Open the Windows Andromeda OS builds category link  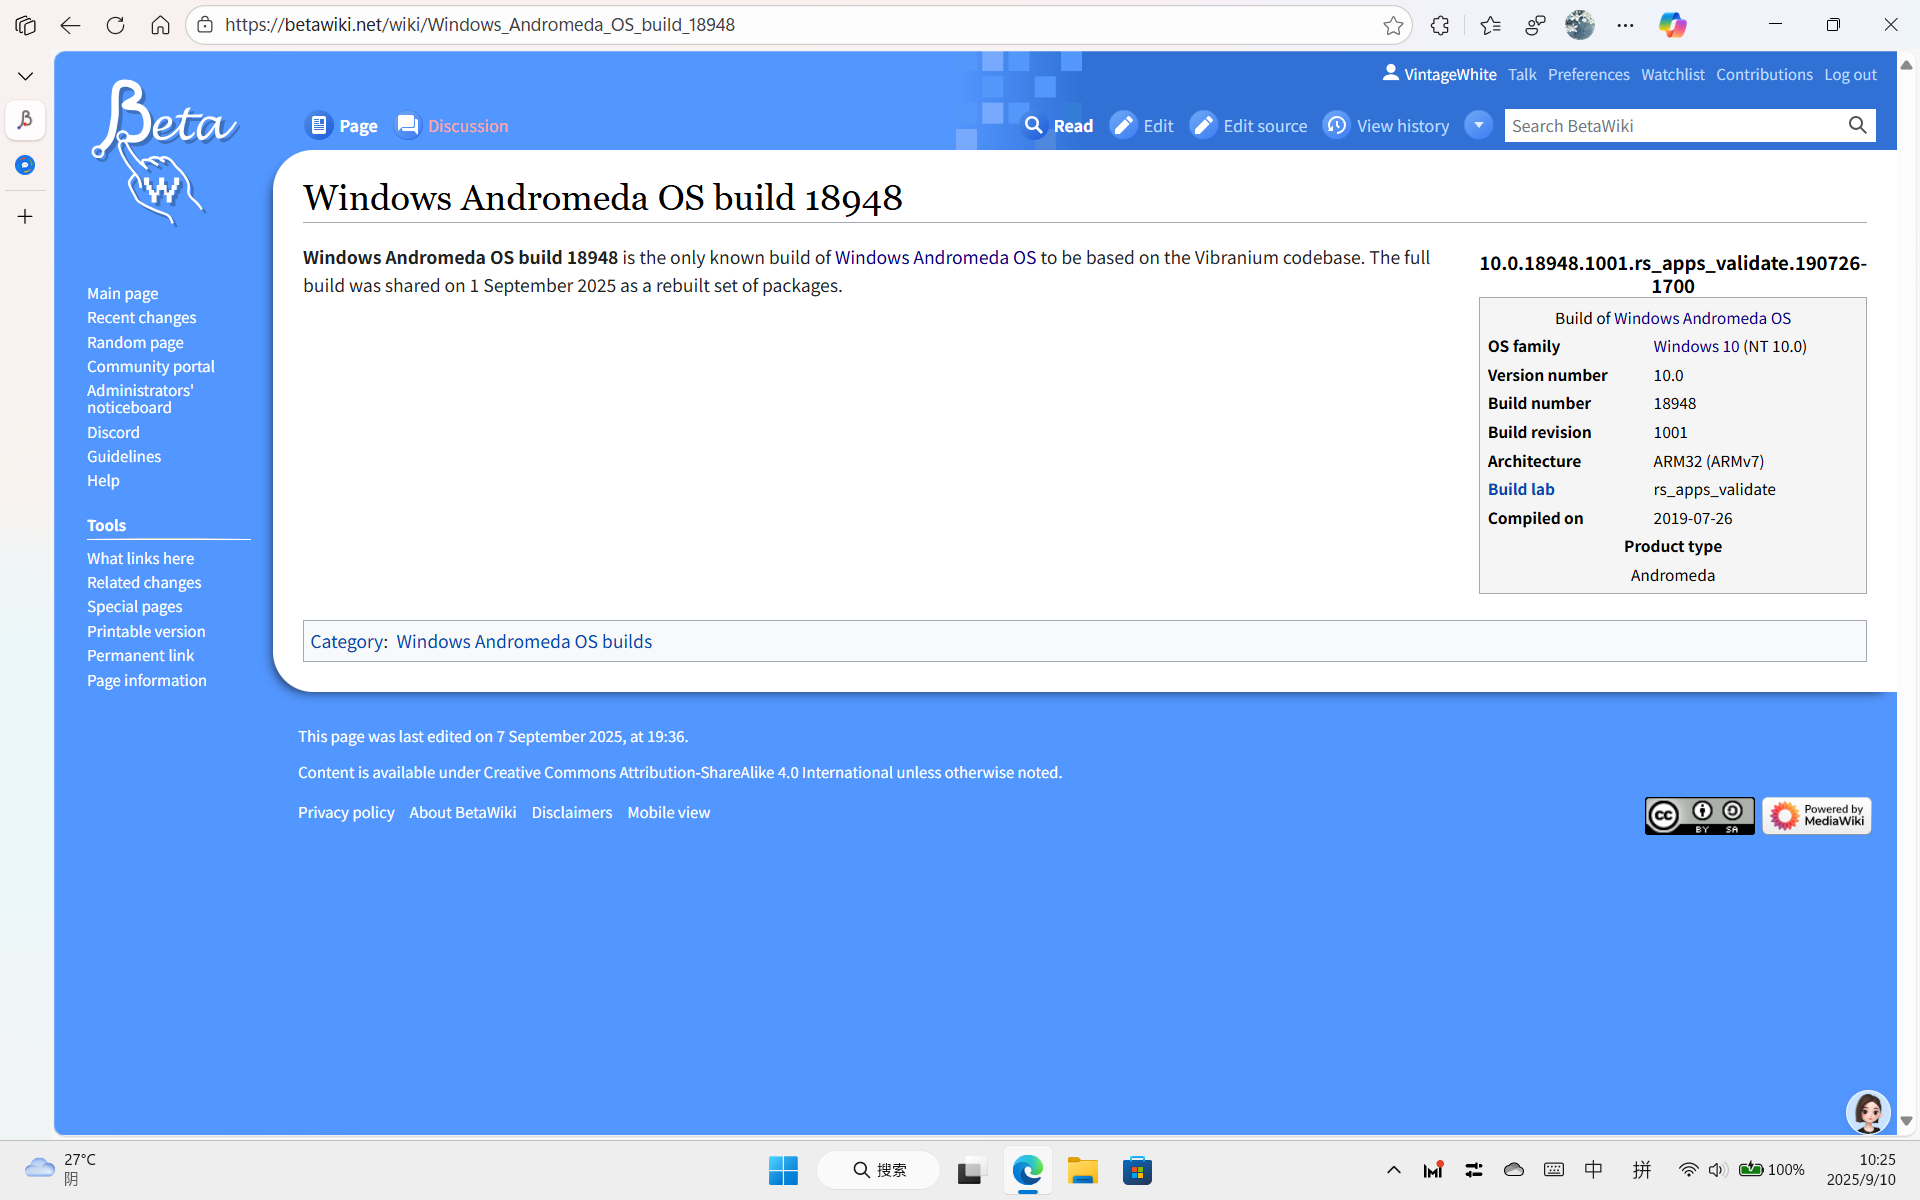tap(524, 641)
